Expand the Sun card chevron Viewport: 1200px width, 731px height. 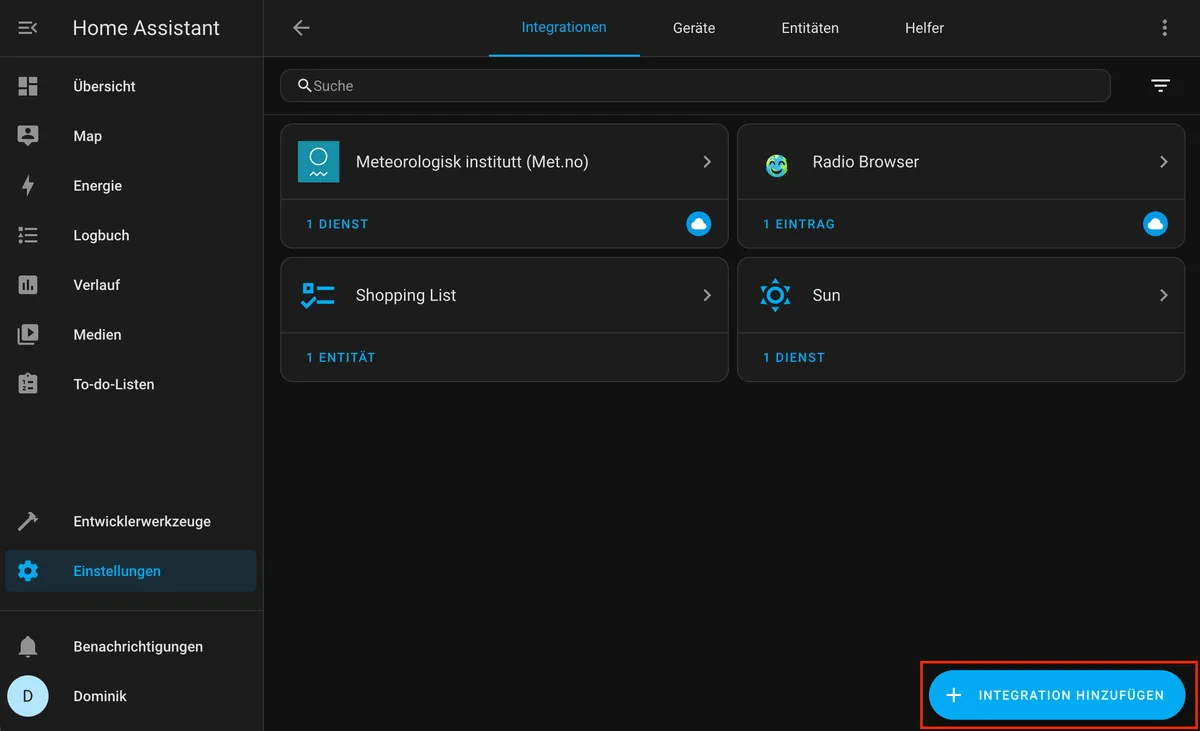pyautogui.click(x=1163, y=295)
